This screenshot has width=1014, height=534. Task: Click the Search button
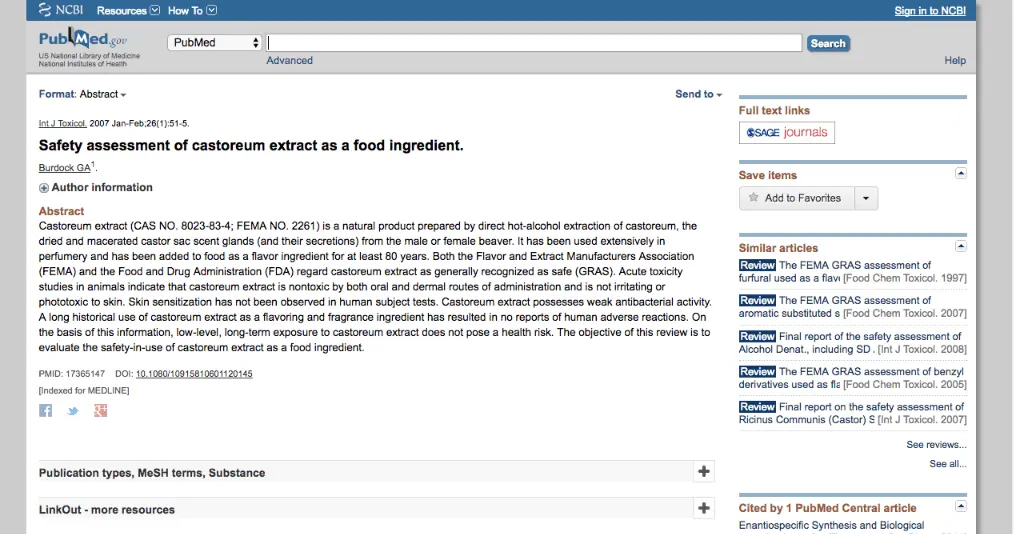[x=828, y=43]
